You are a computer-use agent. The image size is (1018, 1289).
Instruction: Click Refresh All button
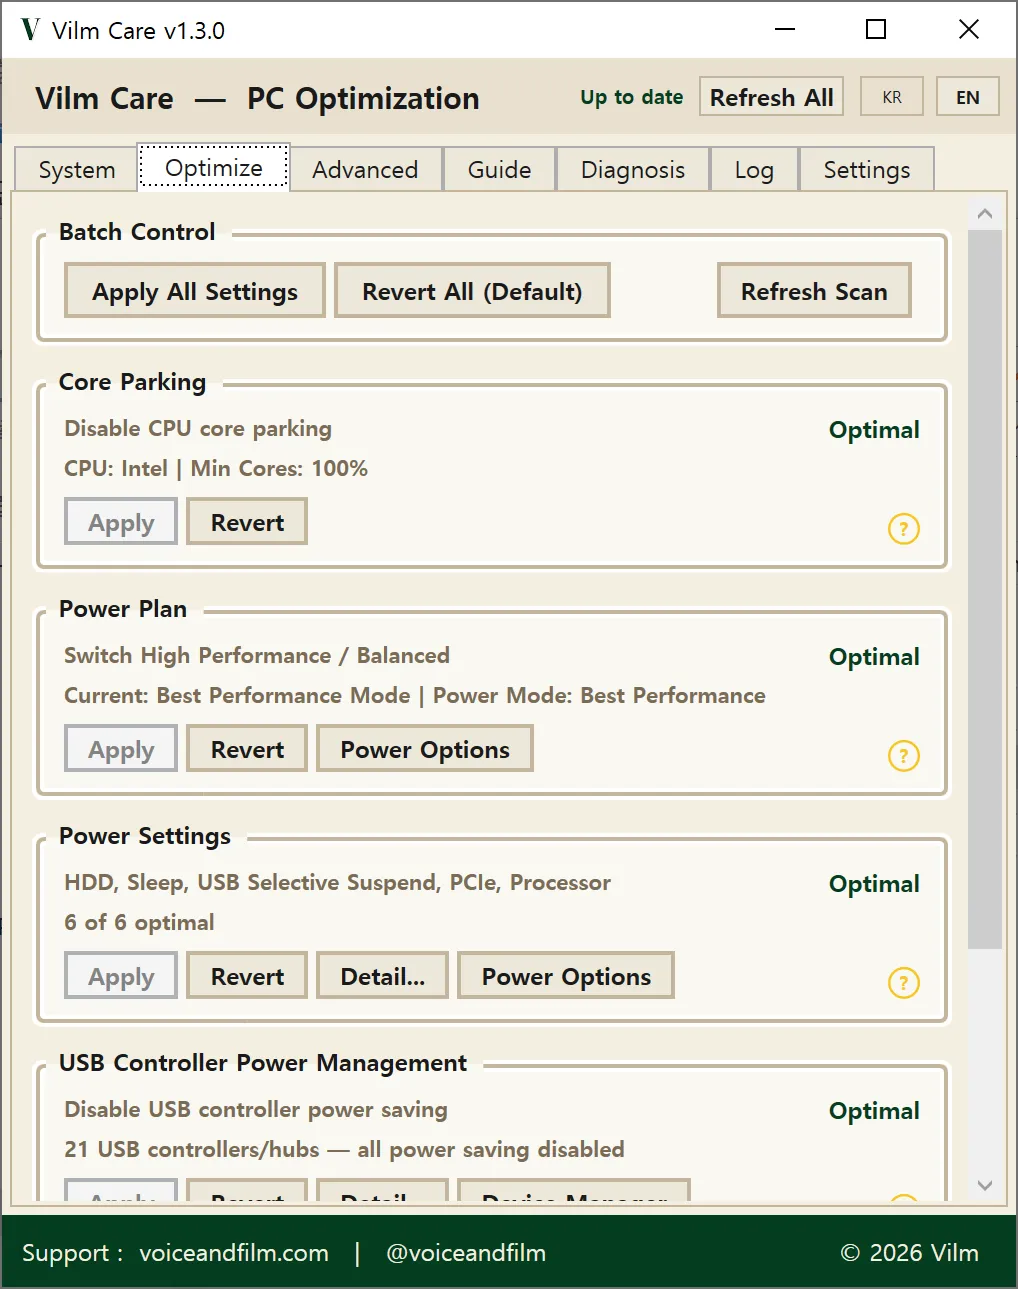[x=772, y=97]
